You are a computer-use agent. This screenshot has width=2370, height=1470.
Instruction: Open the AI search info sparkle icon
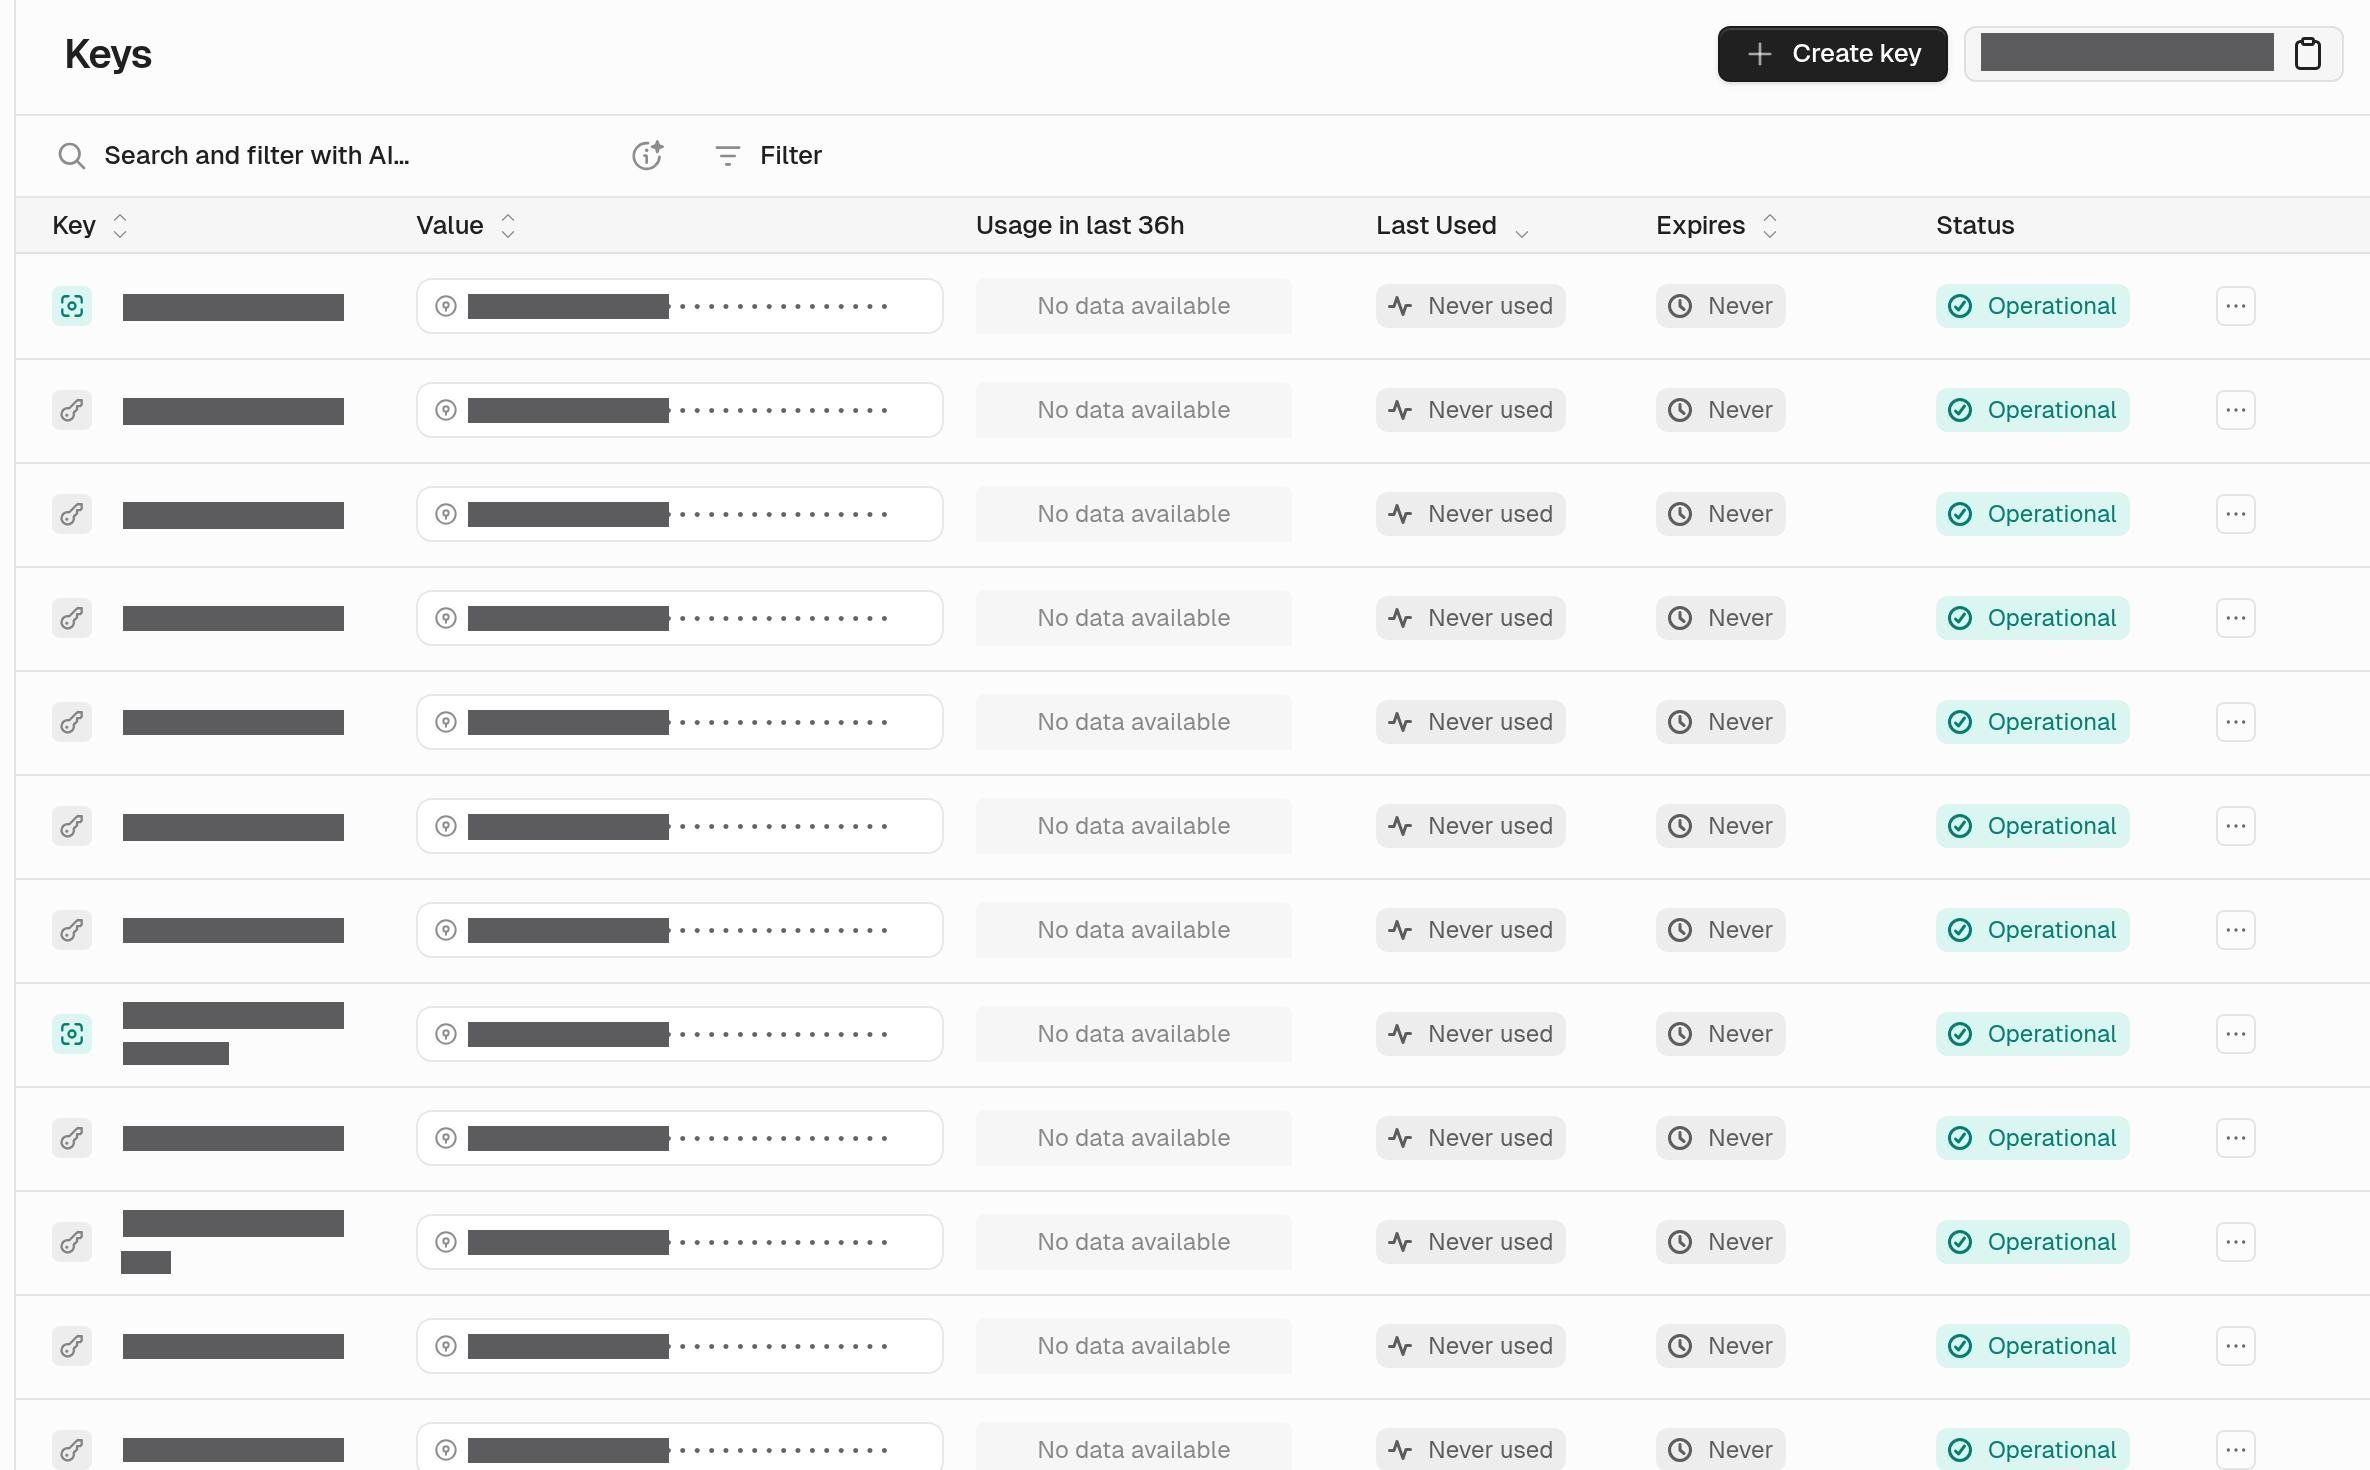[x=648, y=155]
